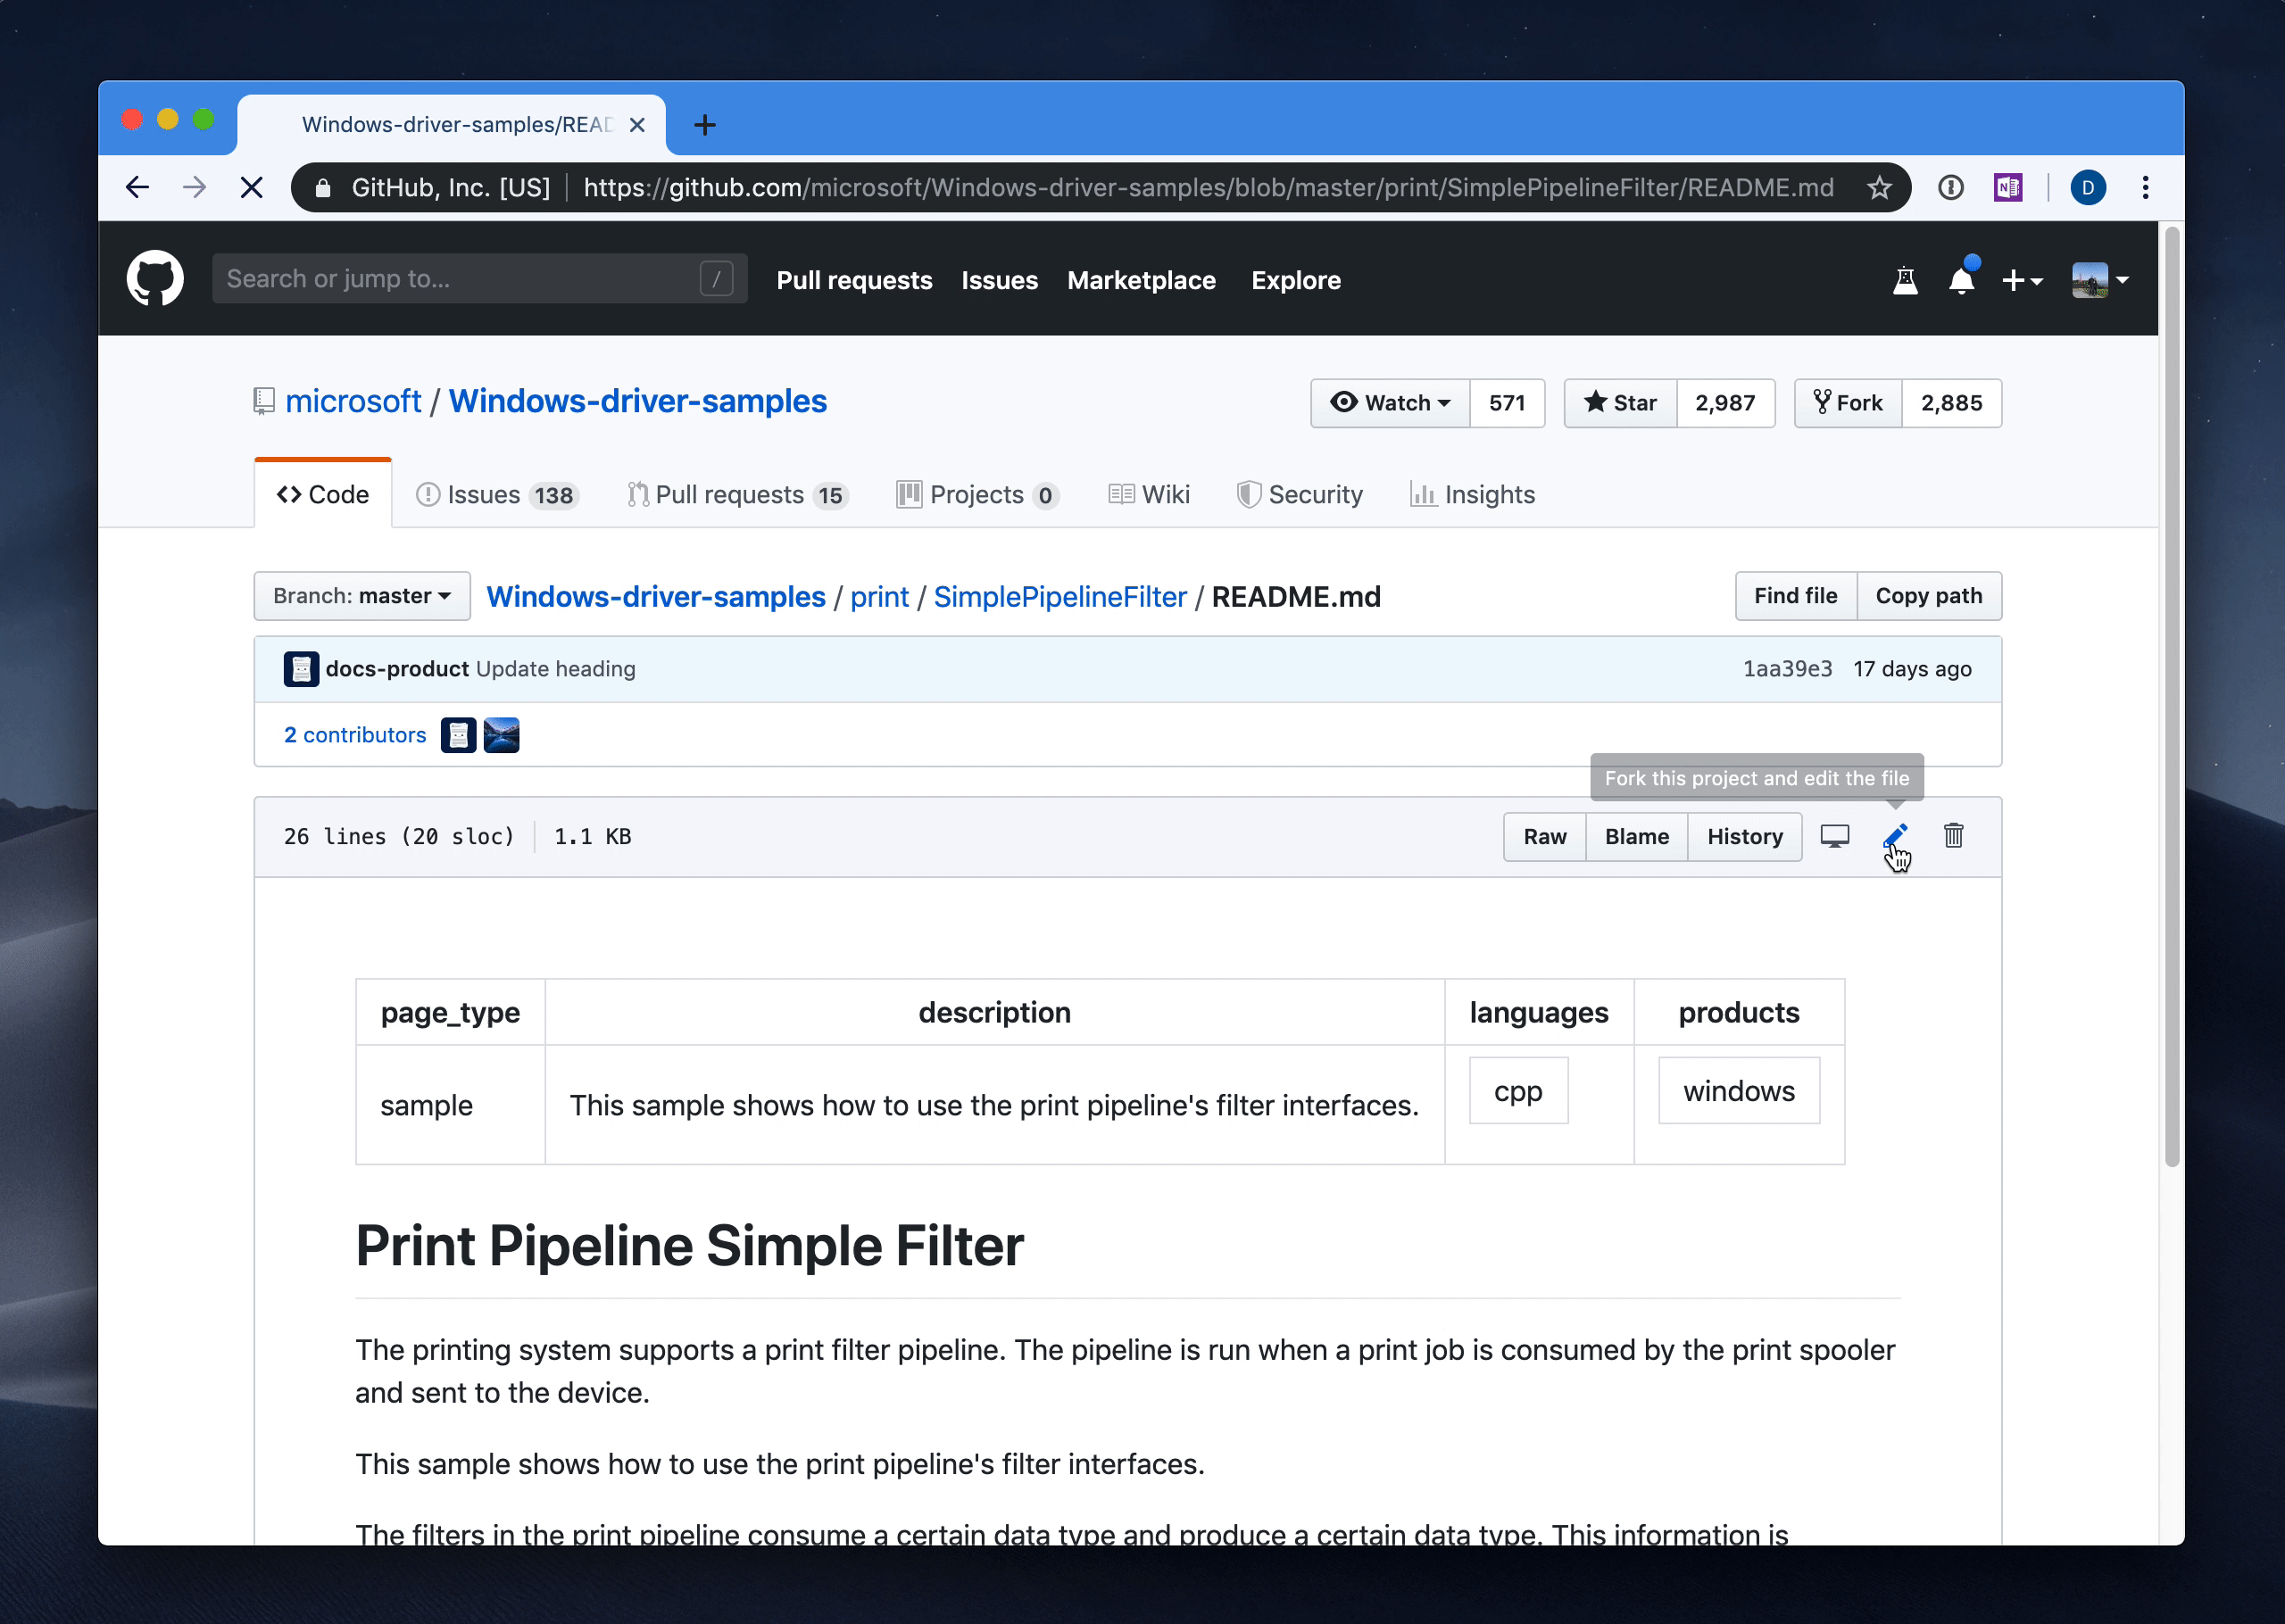Open the plus create-new dropdown
The image size is (2285, 1624).
(2022, 281)
